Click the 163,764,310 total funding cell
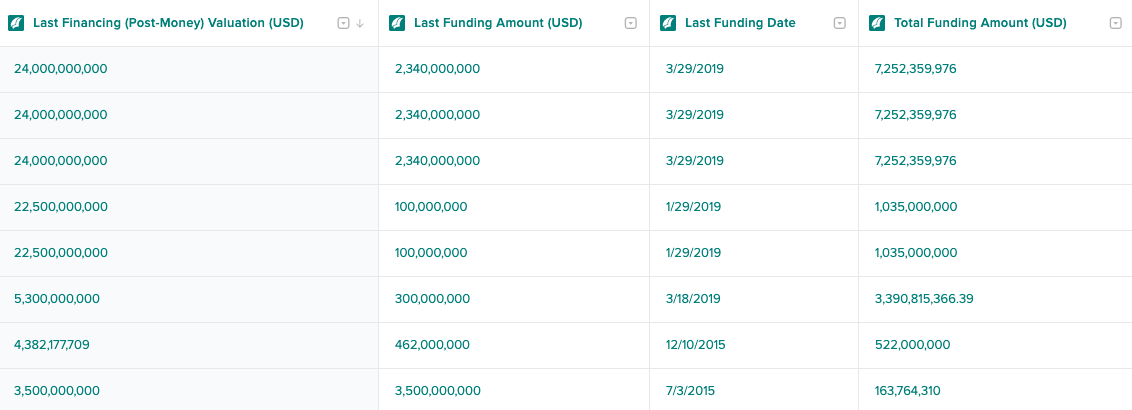 996,390
